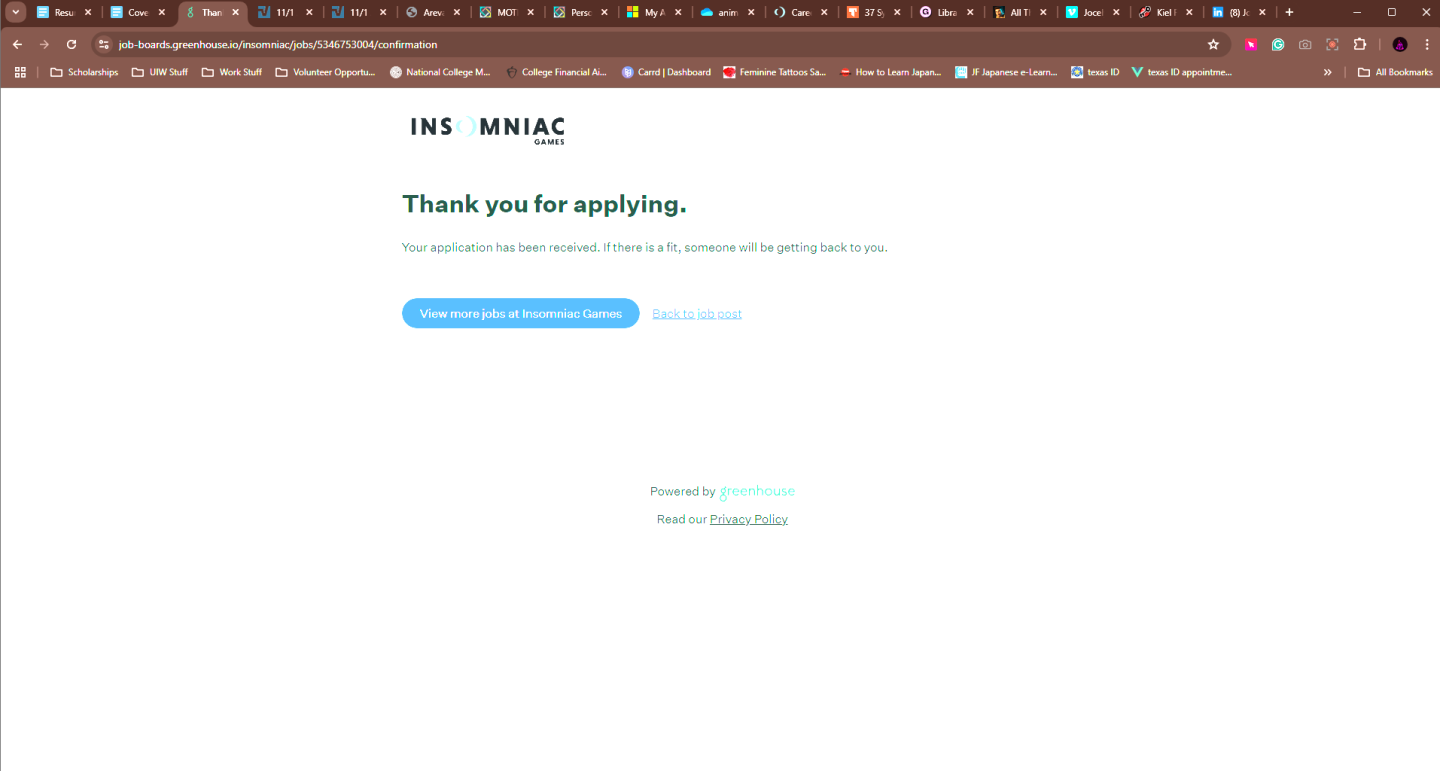Open the Extensions puzzle-piece menu

click(1359, 44)
